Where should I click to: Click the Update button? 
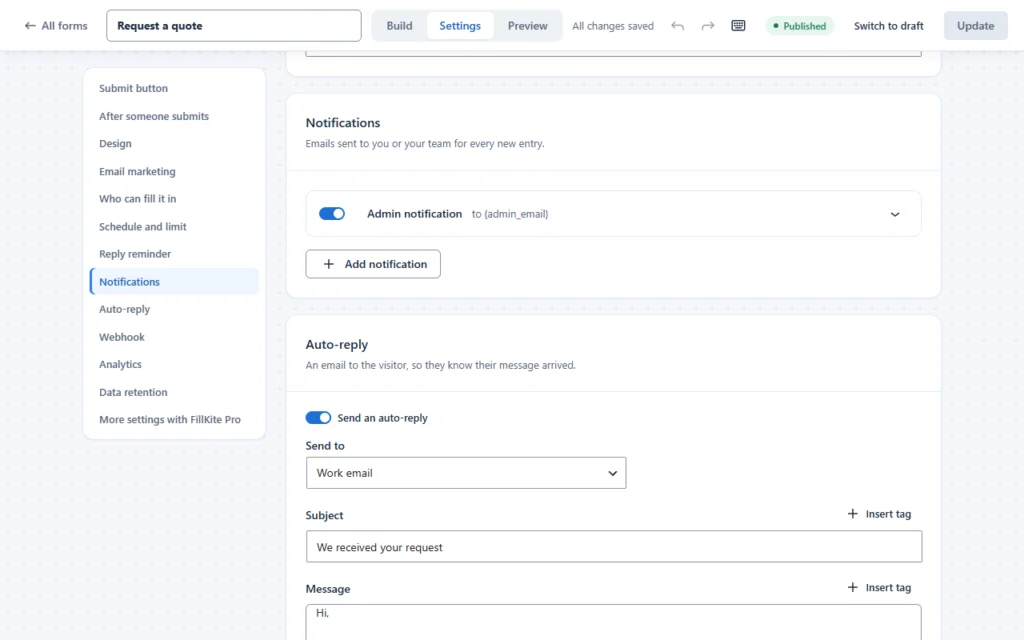point(975,26)
